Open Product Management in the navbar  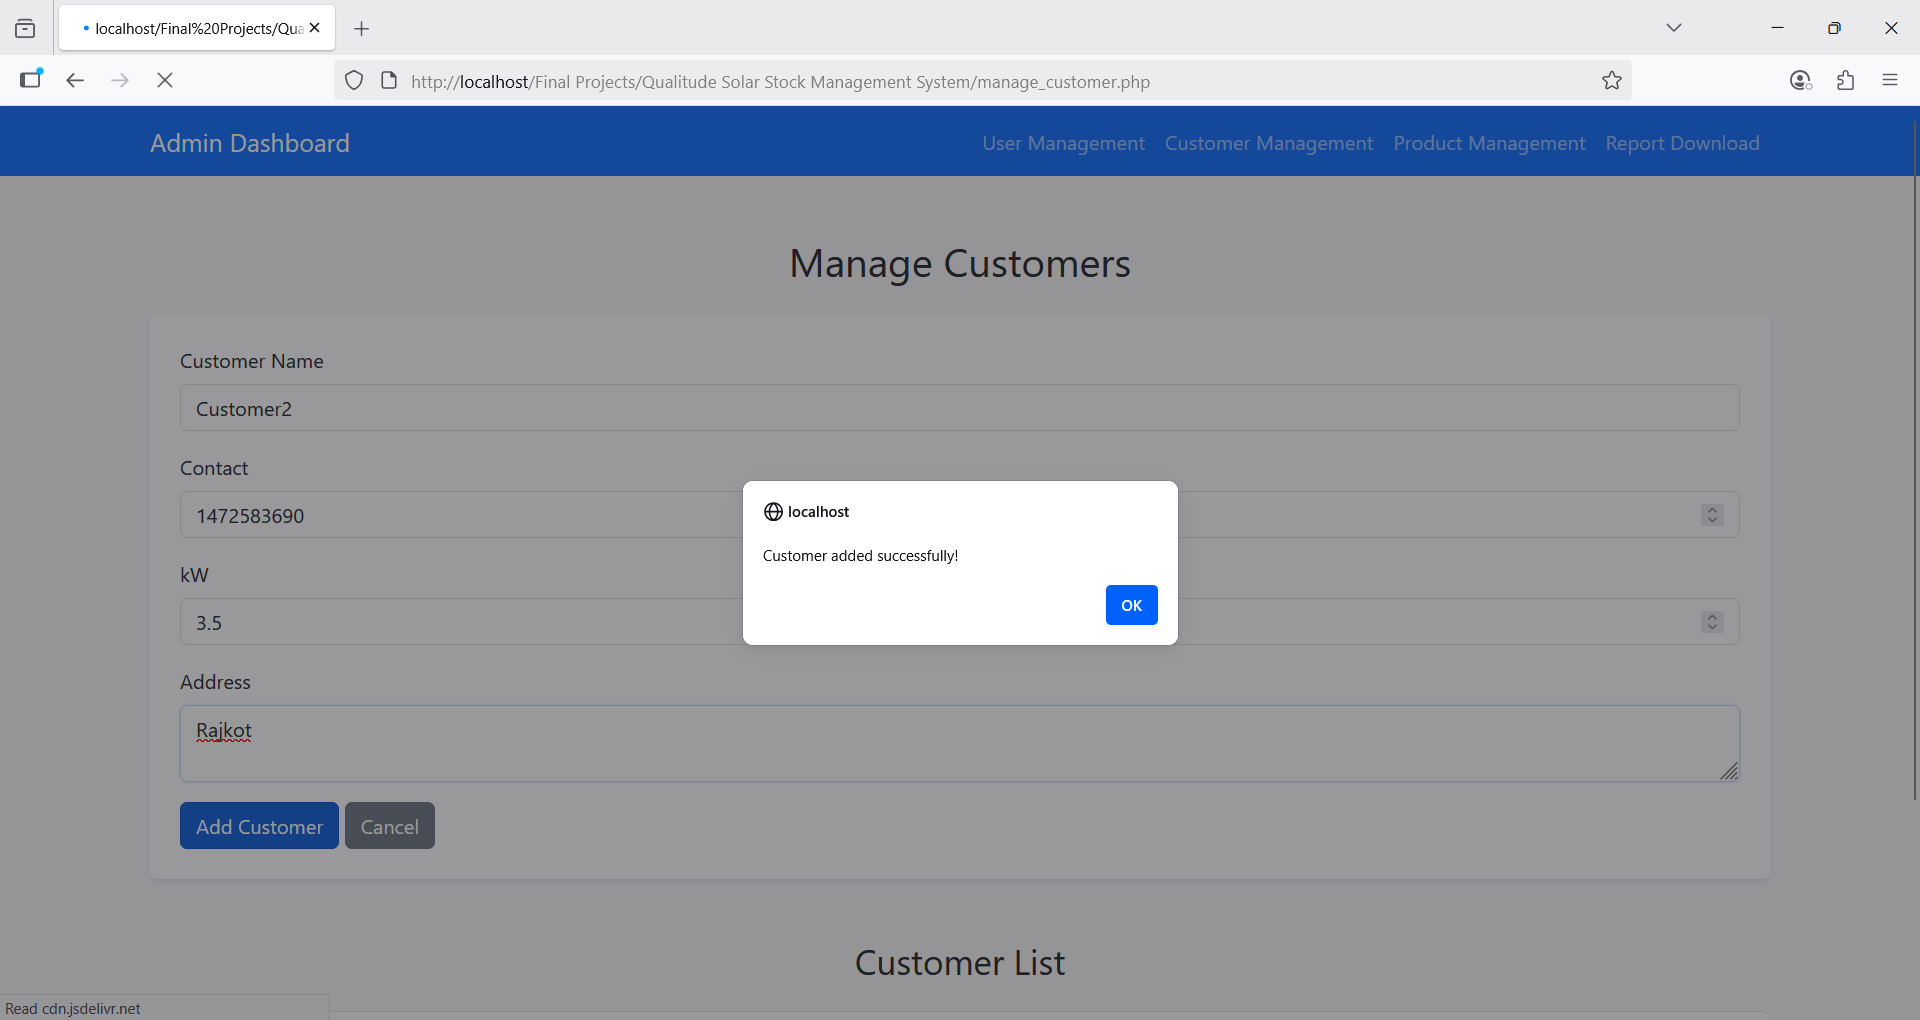pyautogui.click(x=1489, y=143)
